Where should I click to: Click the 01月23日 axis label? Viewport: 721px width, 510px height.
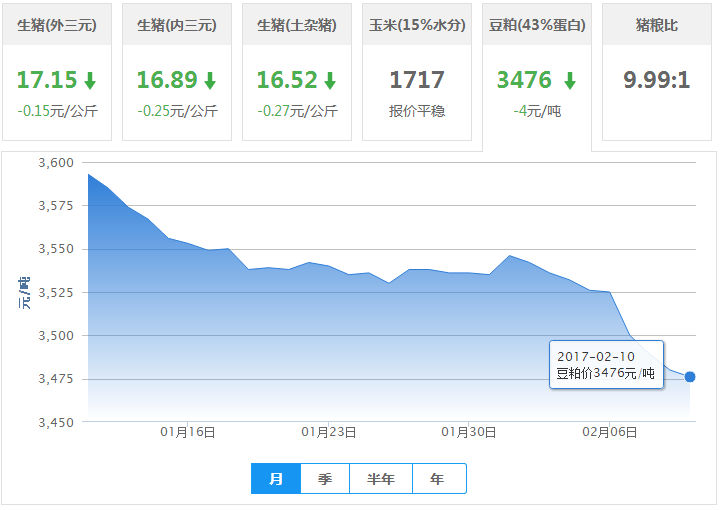click(329, 432)
